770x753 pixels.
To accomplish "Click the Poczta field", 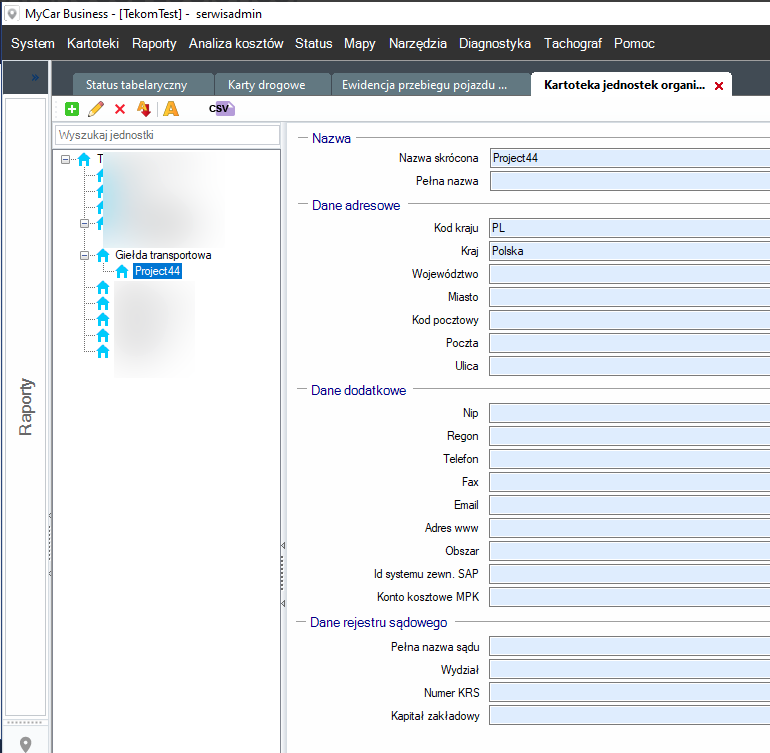I will (x=630, y=343).
